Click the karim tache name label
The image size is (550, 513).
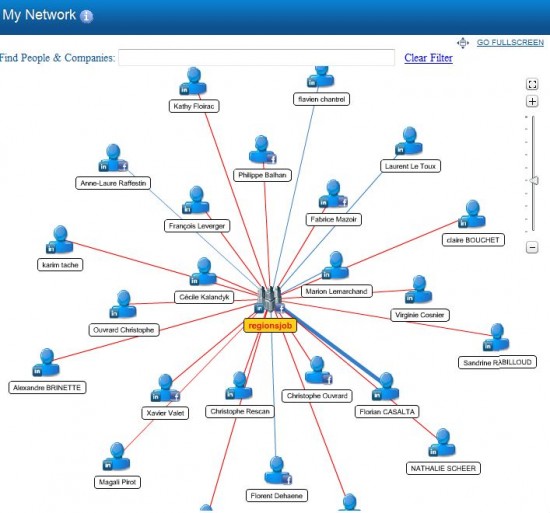click(60, 265)
